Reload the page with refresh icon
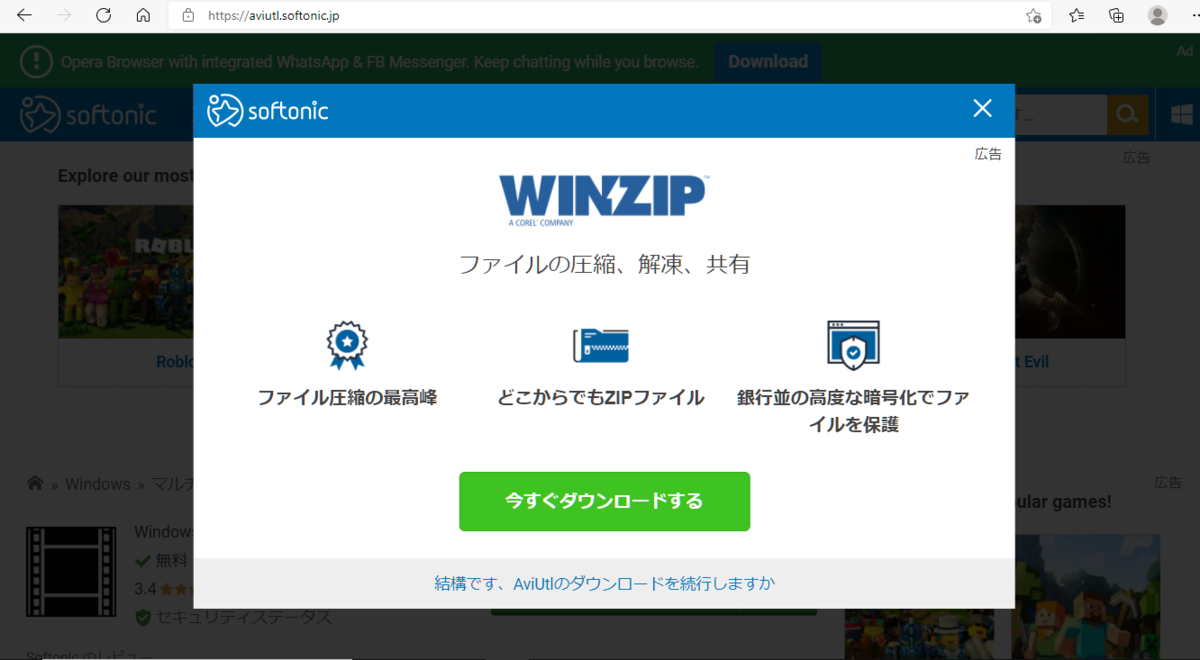This screenshot has width=1200, height=660. click(104, 16)
